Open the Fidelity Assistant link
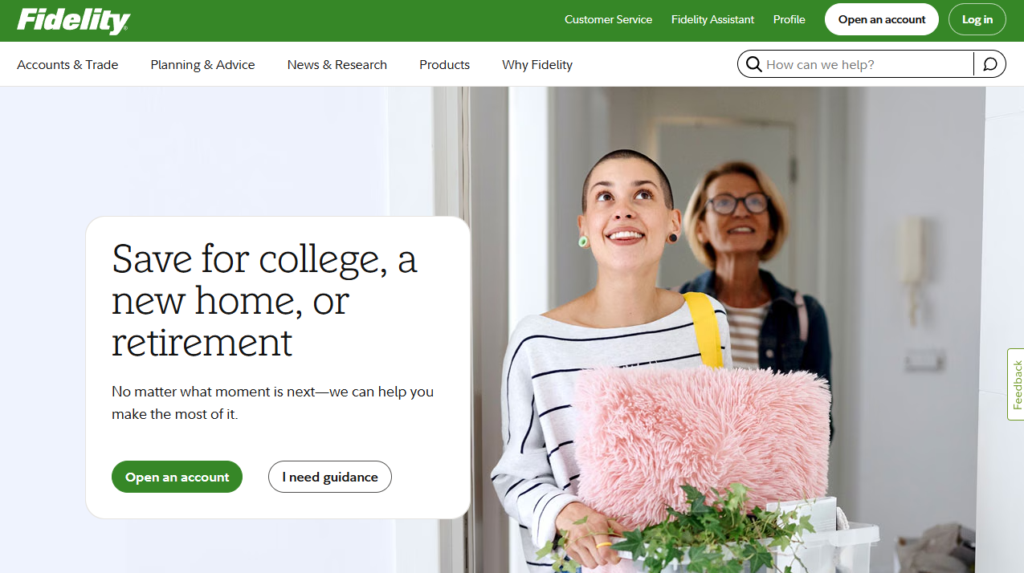 click(712, 20)
